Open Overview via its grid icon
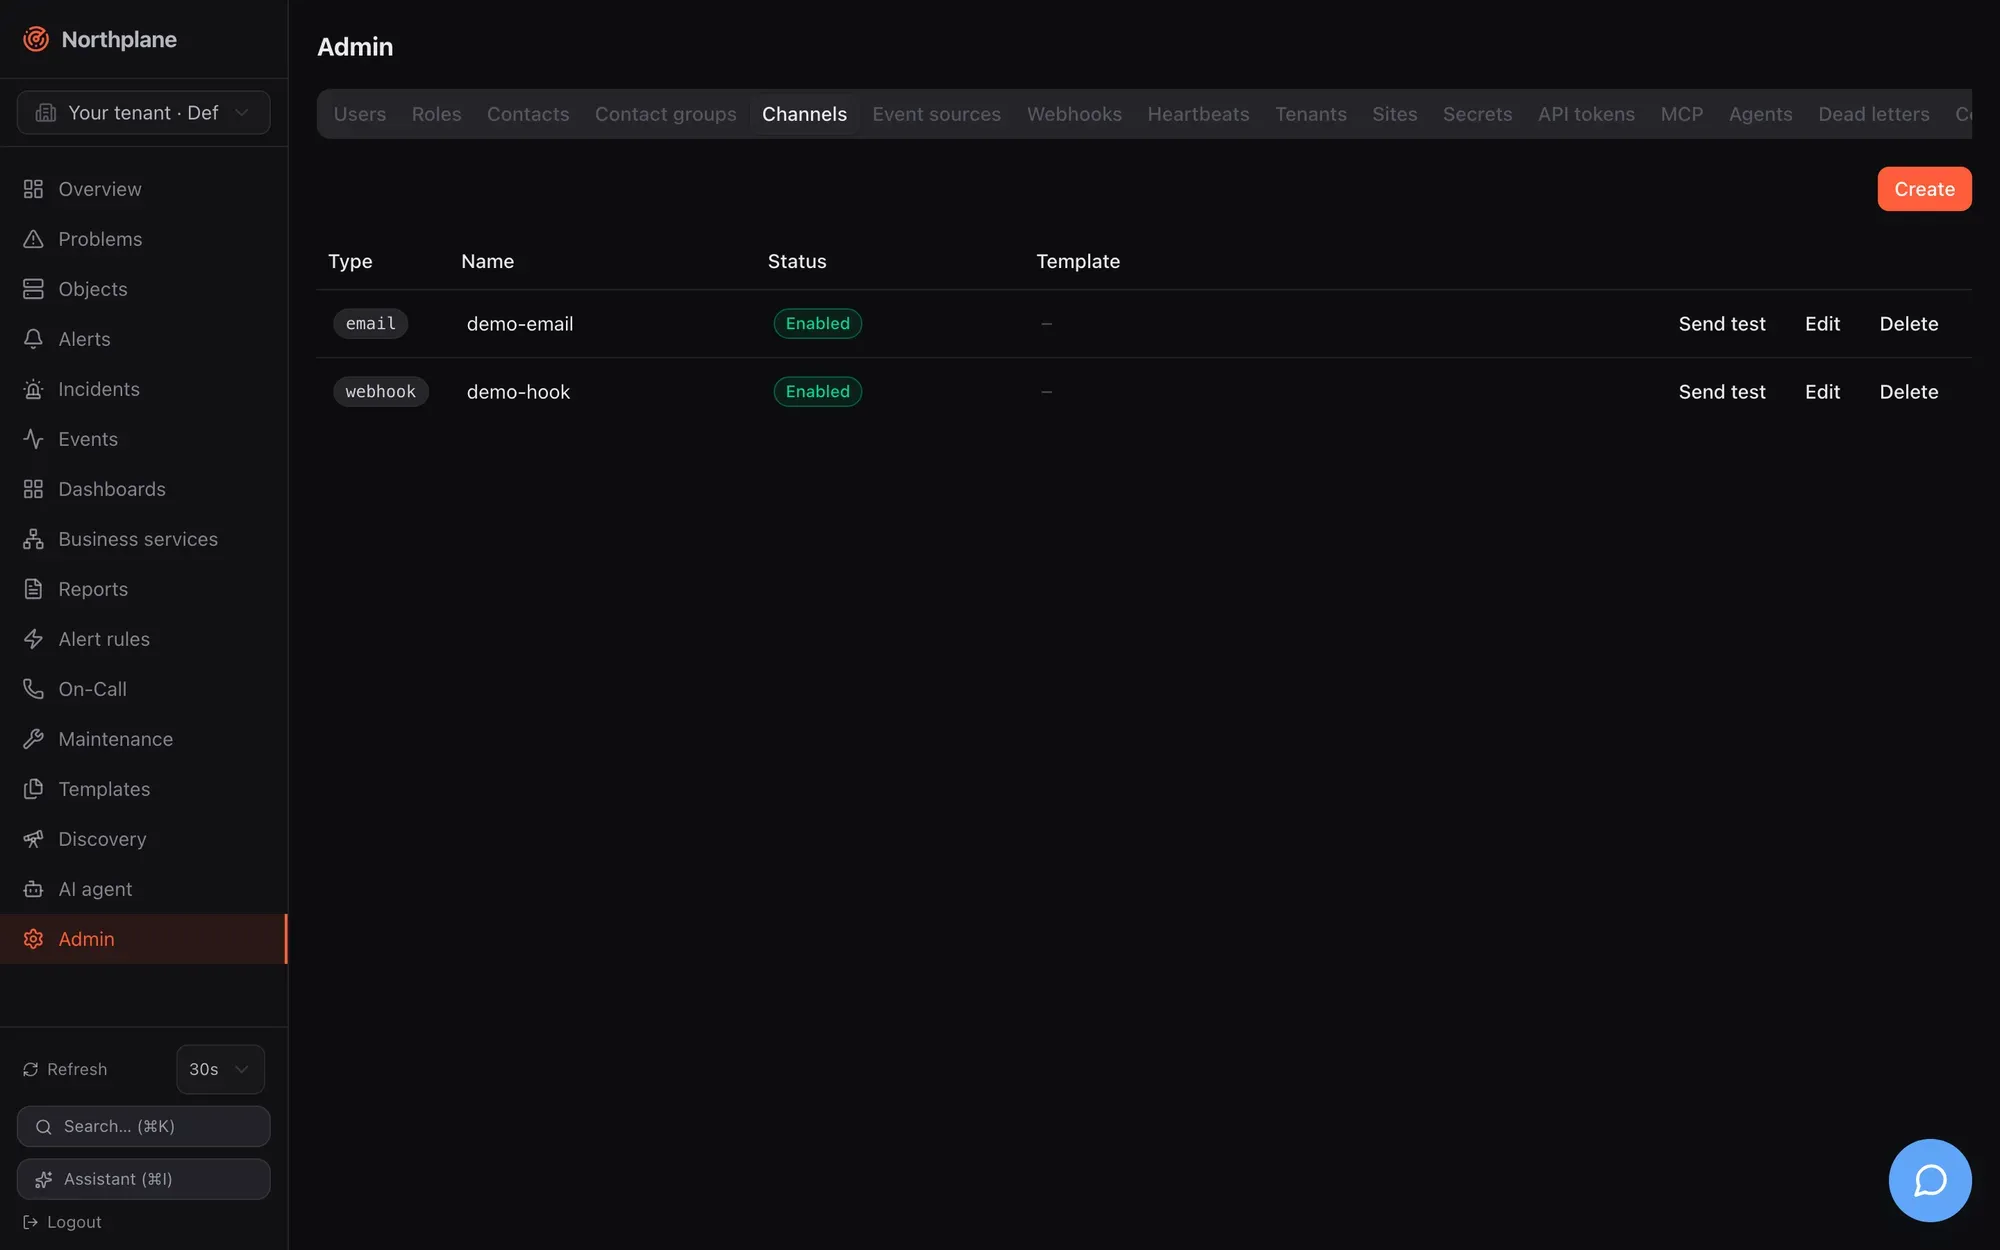Screen dimensions: 2000x1250 (x=33, y=189)
